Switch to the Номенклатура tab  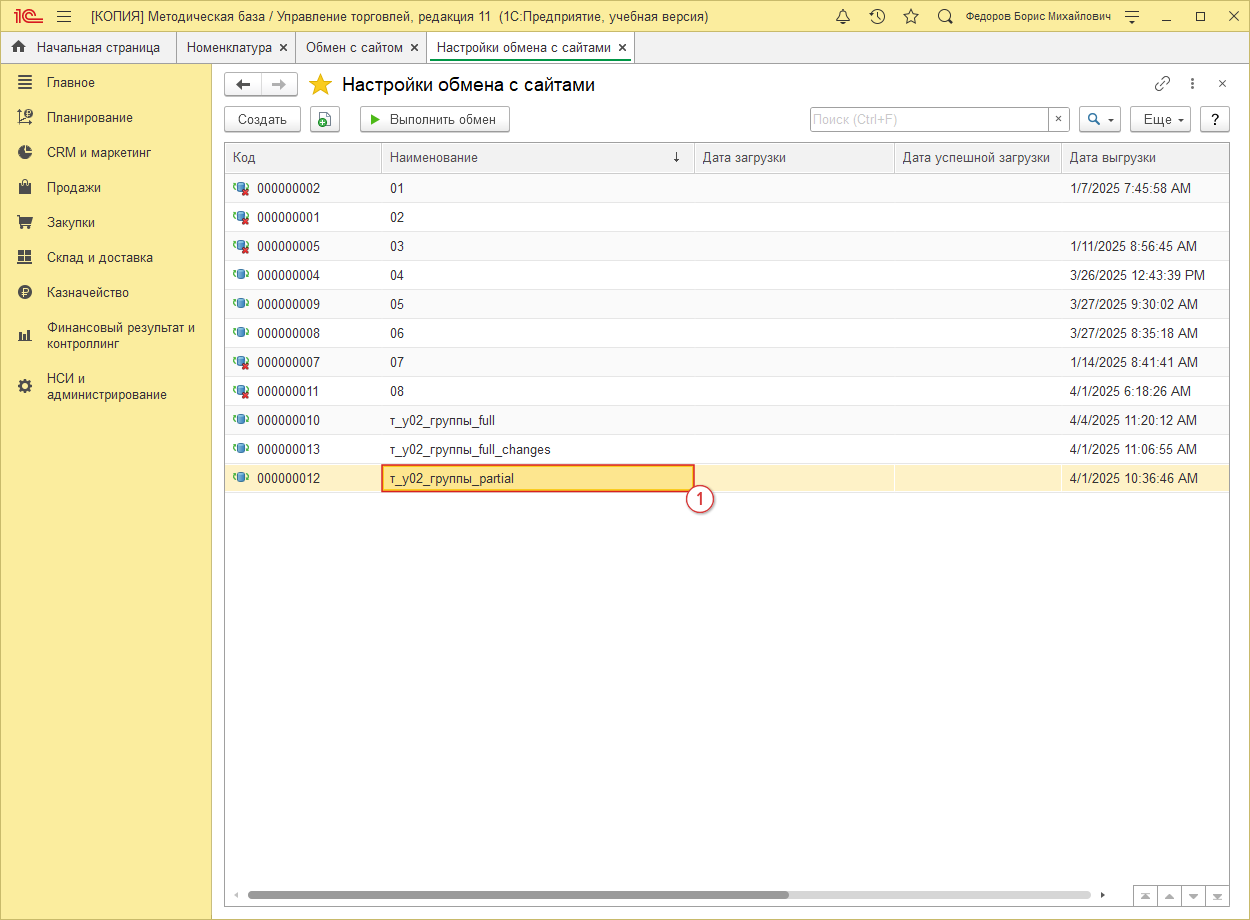(229, 48)
